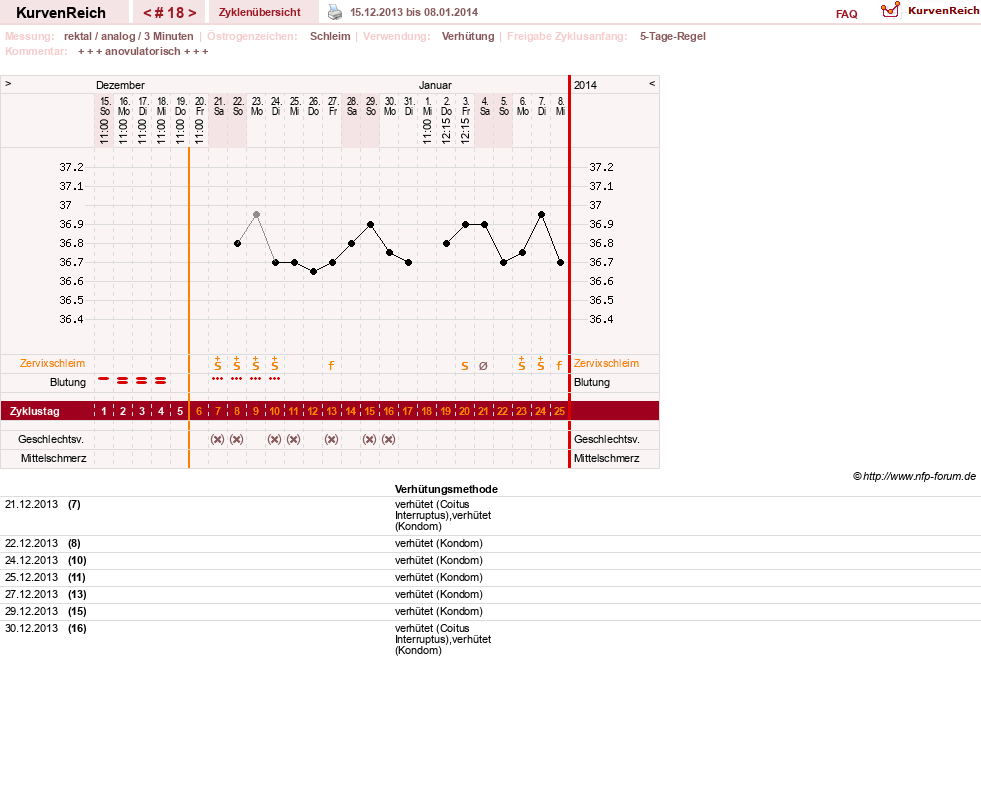Click the left Blutung row label
Screen dimensions: 981x808
pos(68,382)
